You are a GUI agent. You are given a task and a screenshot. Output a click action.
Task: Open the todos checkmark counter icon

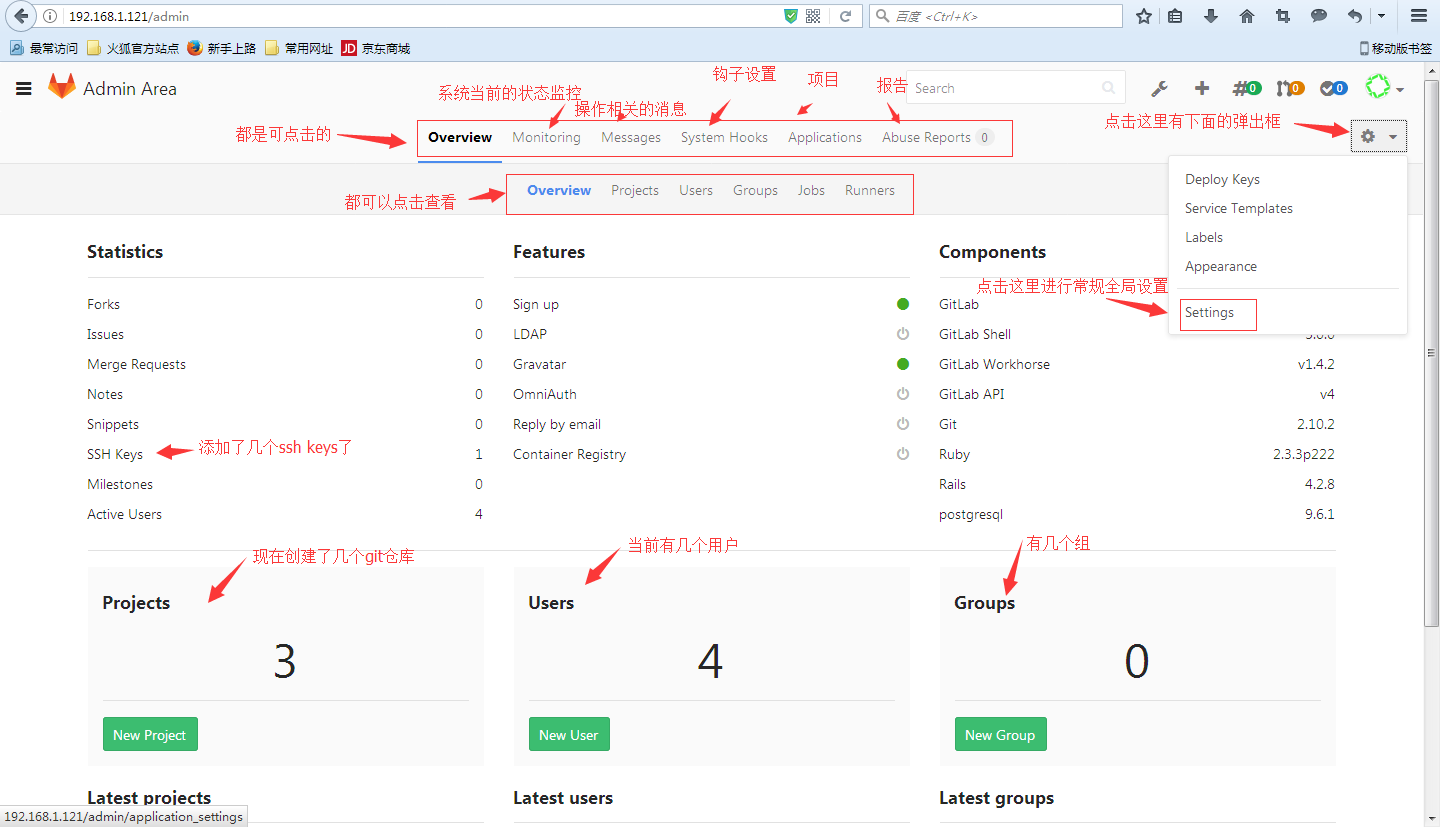click(1333, 88)
